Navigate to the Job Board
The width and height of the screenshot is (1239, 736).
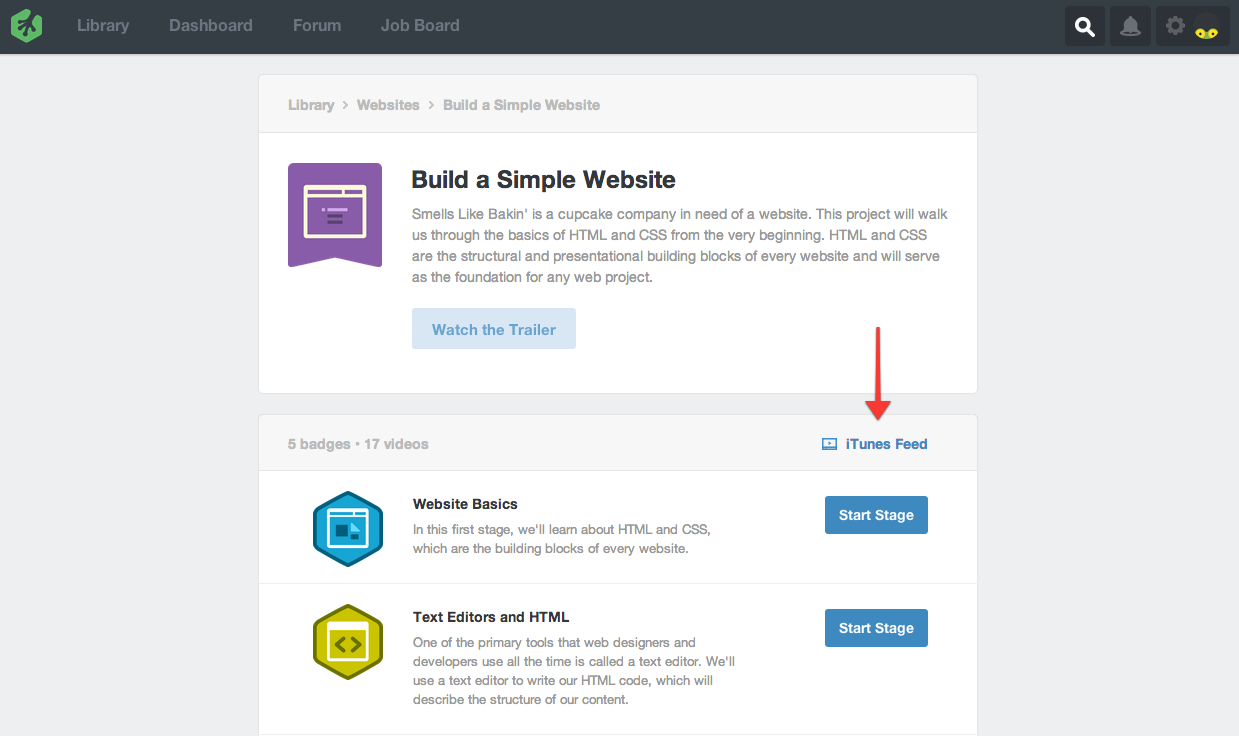tap(420, 26)
